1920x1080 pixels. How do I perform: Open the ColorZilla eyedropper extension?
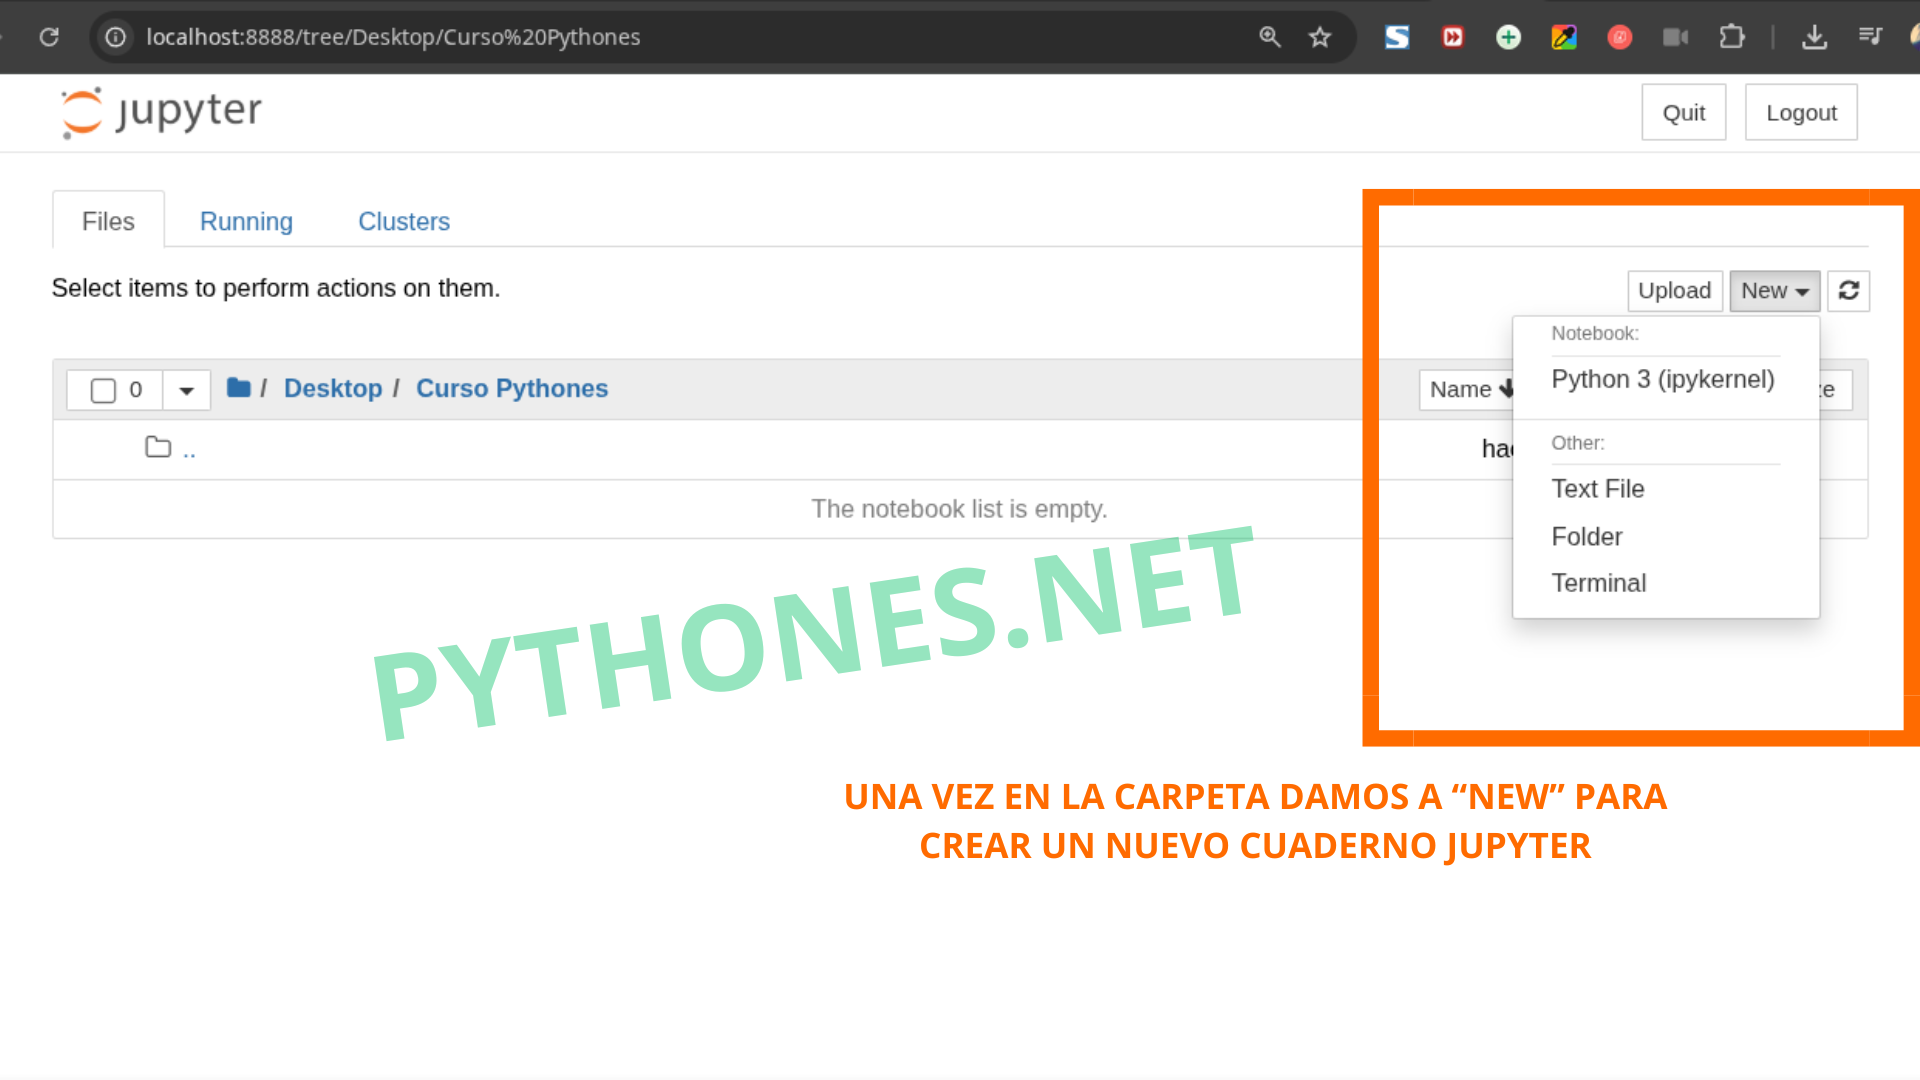pyautogui.click(x=1564, y=37)
